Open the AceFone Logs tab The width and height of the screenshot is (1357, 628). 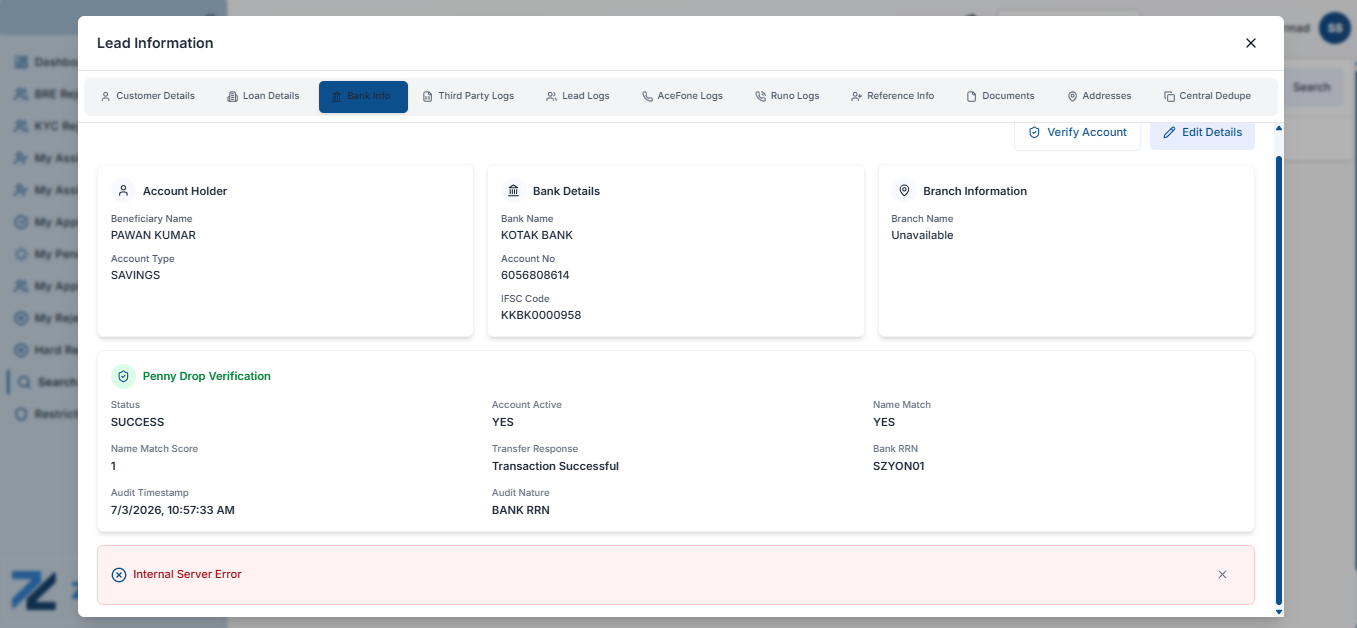tap(682, 96)
